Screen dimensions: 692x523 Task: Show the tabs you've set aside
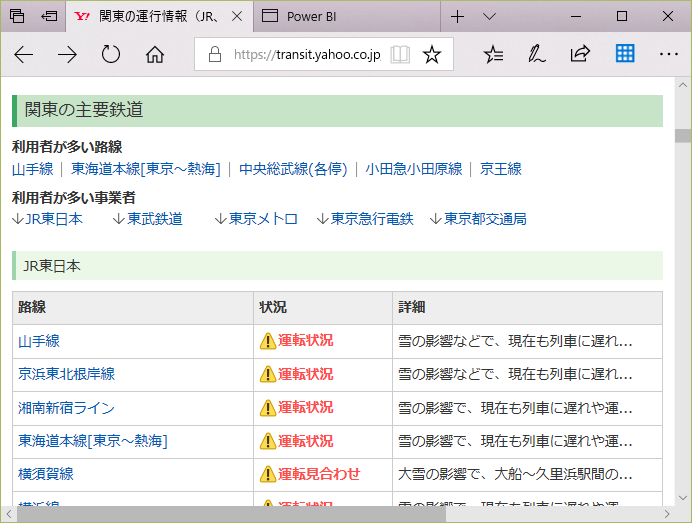pyautogui.click(x=17, y=16)
